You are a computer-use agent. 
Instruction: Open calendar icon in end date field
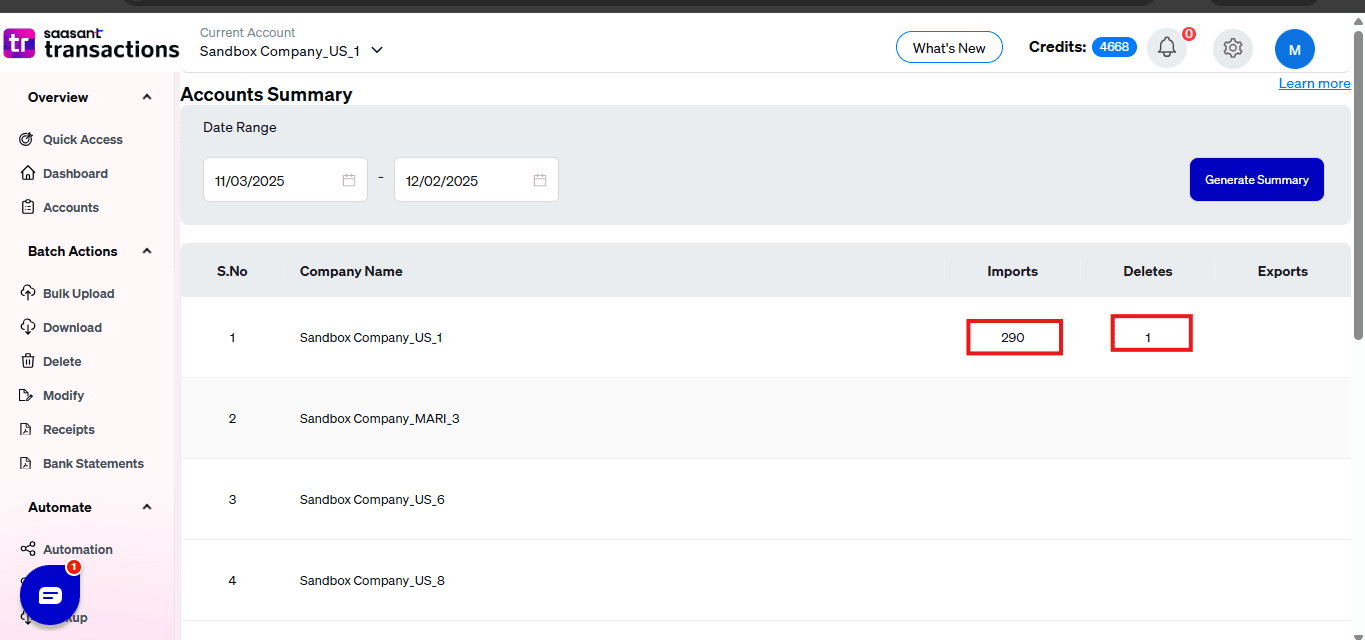tap(540, 180)
